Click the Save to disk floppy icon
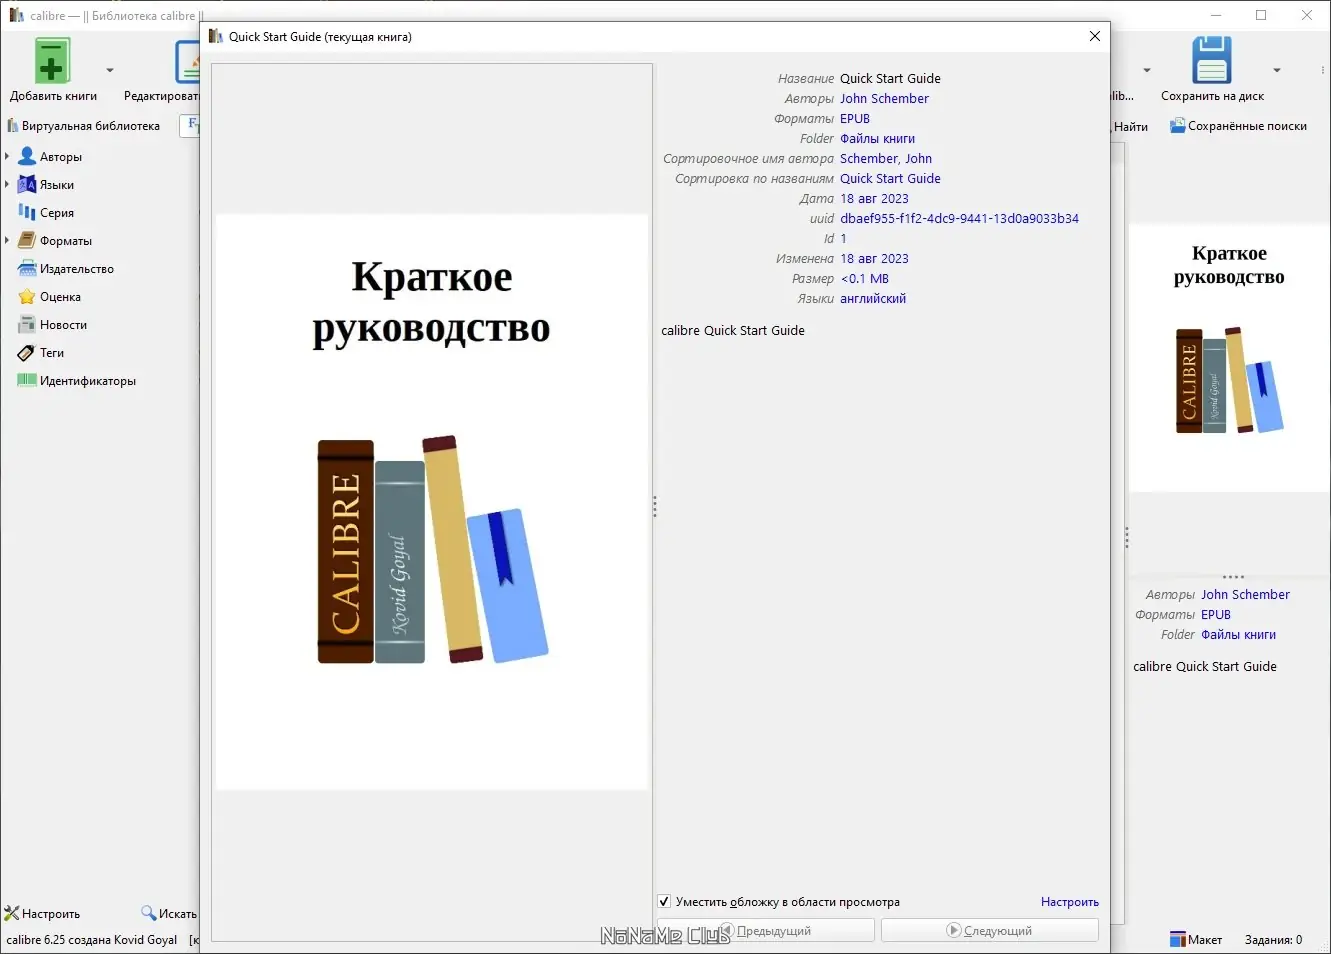Viewport: 1331px width, 954px height. (1211, 60)
